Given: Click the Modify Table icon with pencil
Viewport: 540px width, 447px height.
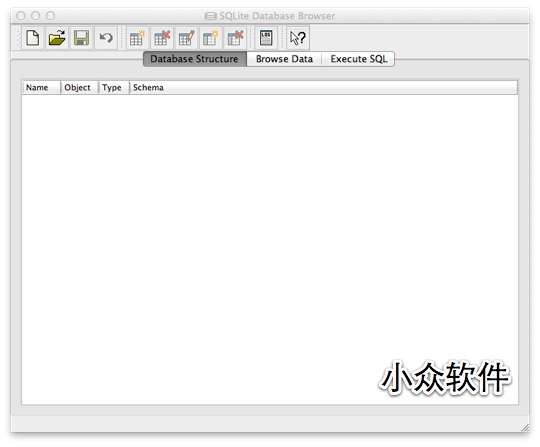Looking at the screenshot, I should [186, 38].
